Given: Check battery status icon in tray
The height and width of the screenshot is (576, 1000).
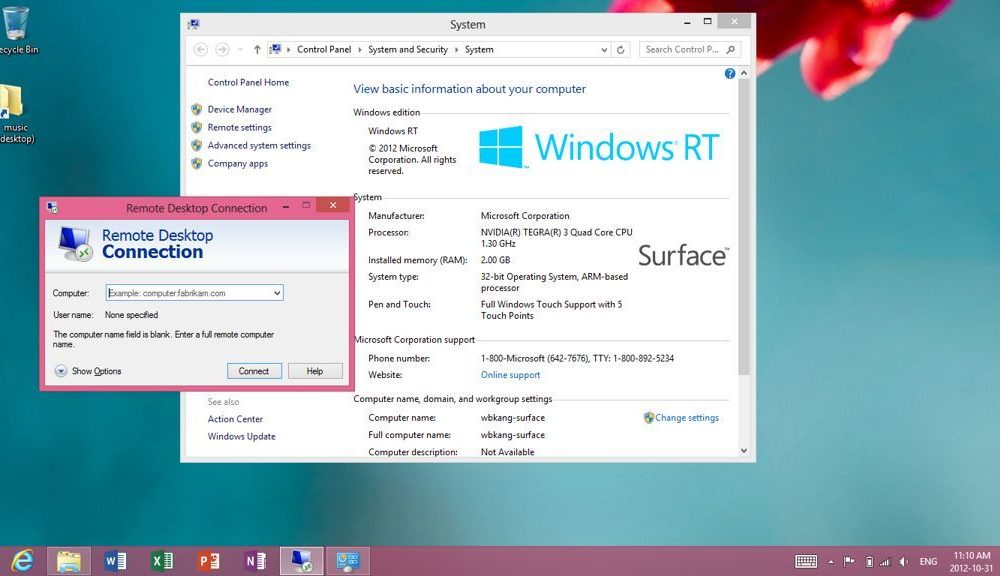Looking at the screenshot, I should point(869,561).
